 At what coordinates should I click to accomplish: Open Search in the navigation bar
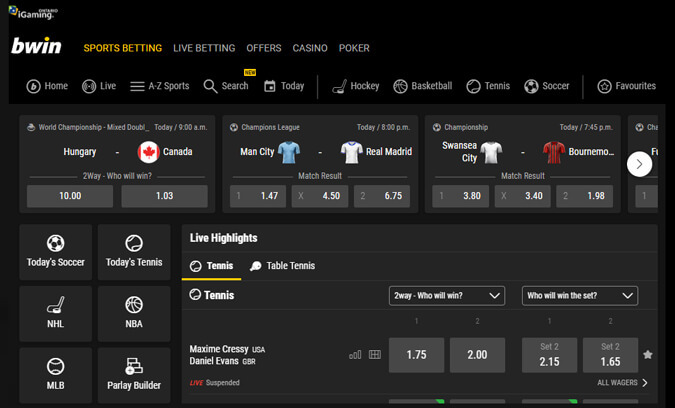226,86
